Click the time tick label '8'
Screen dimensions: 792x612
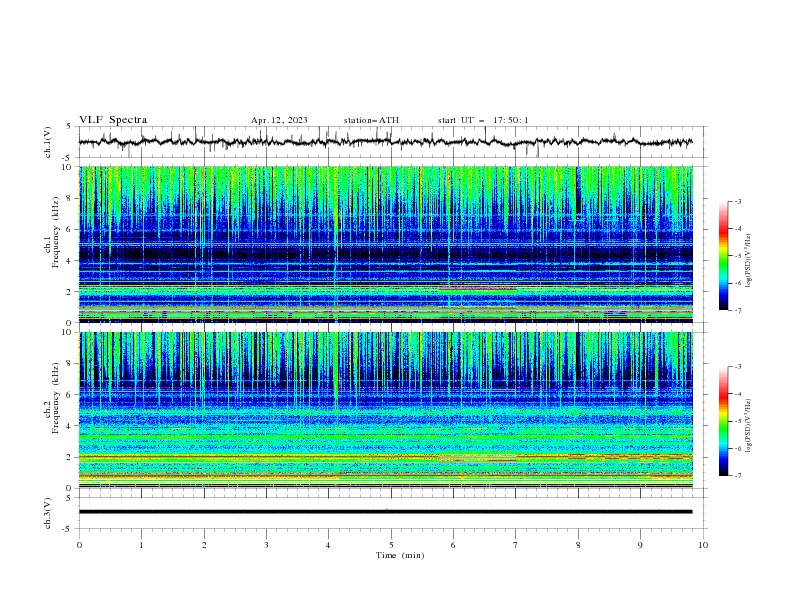point(578,545)
